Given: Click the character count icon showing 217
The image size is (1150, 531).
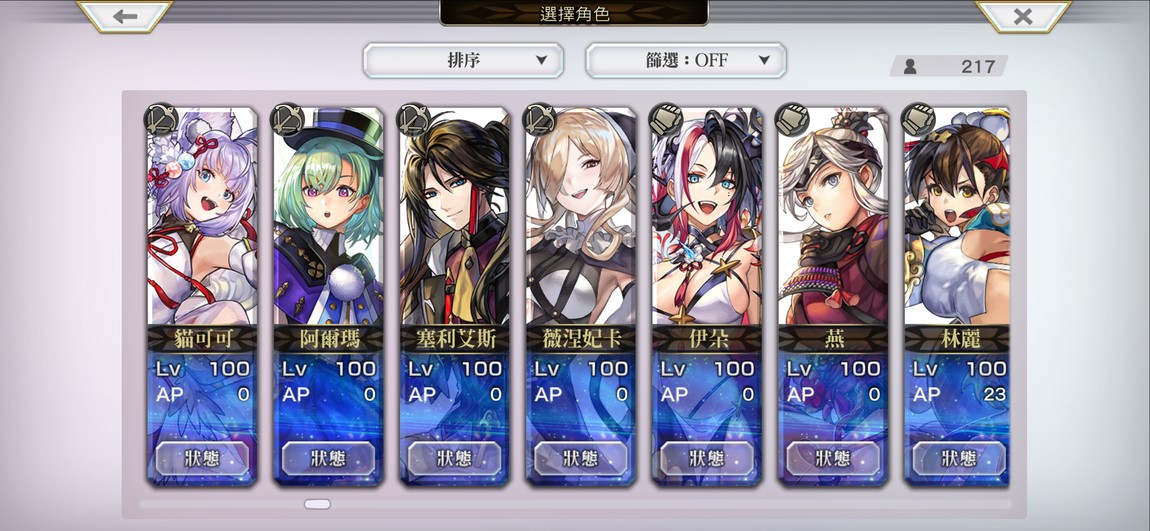Looking at the screenshot, I should (910, 67).
